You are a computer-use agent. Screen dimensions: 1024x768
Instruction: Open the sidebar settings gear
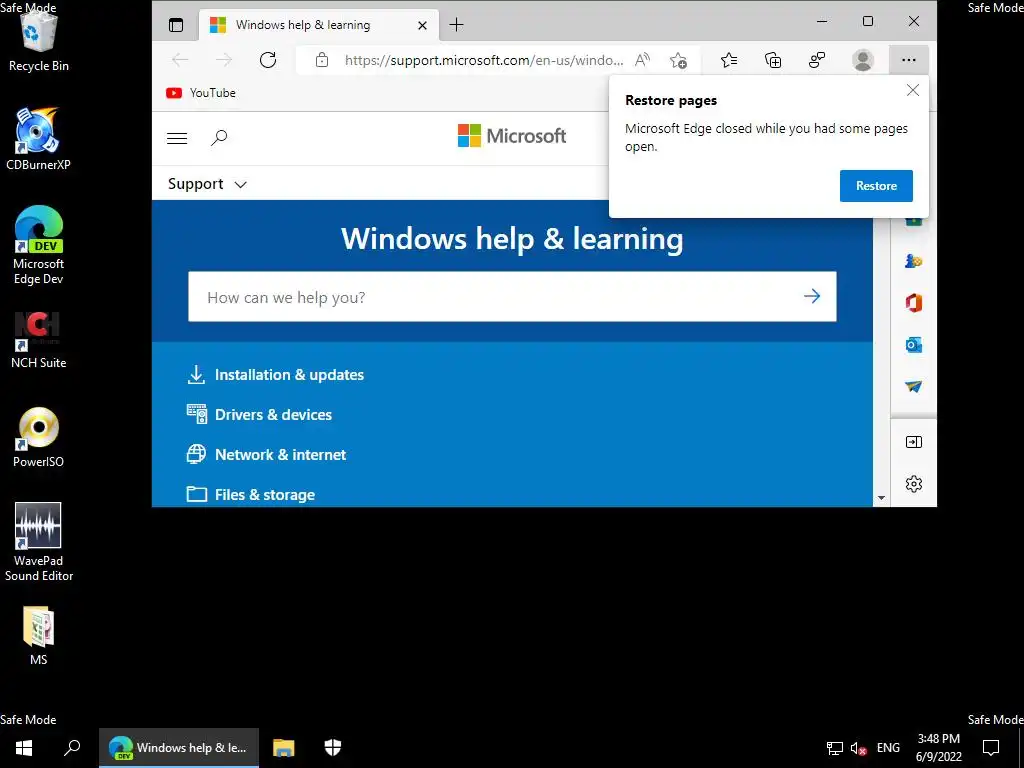[x=914, y=484]
